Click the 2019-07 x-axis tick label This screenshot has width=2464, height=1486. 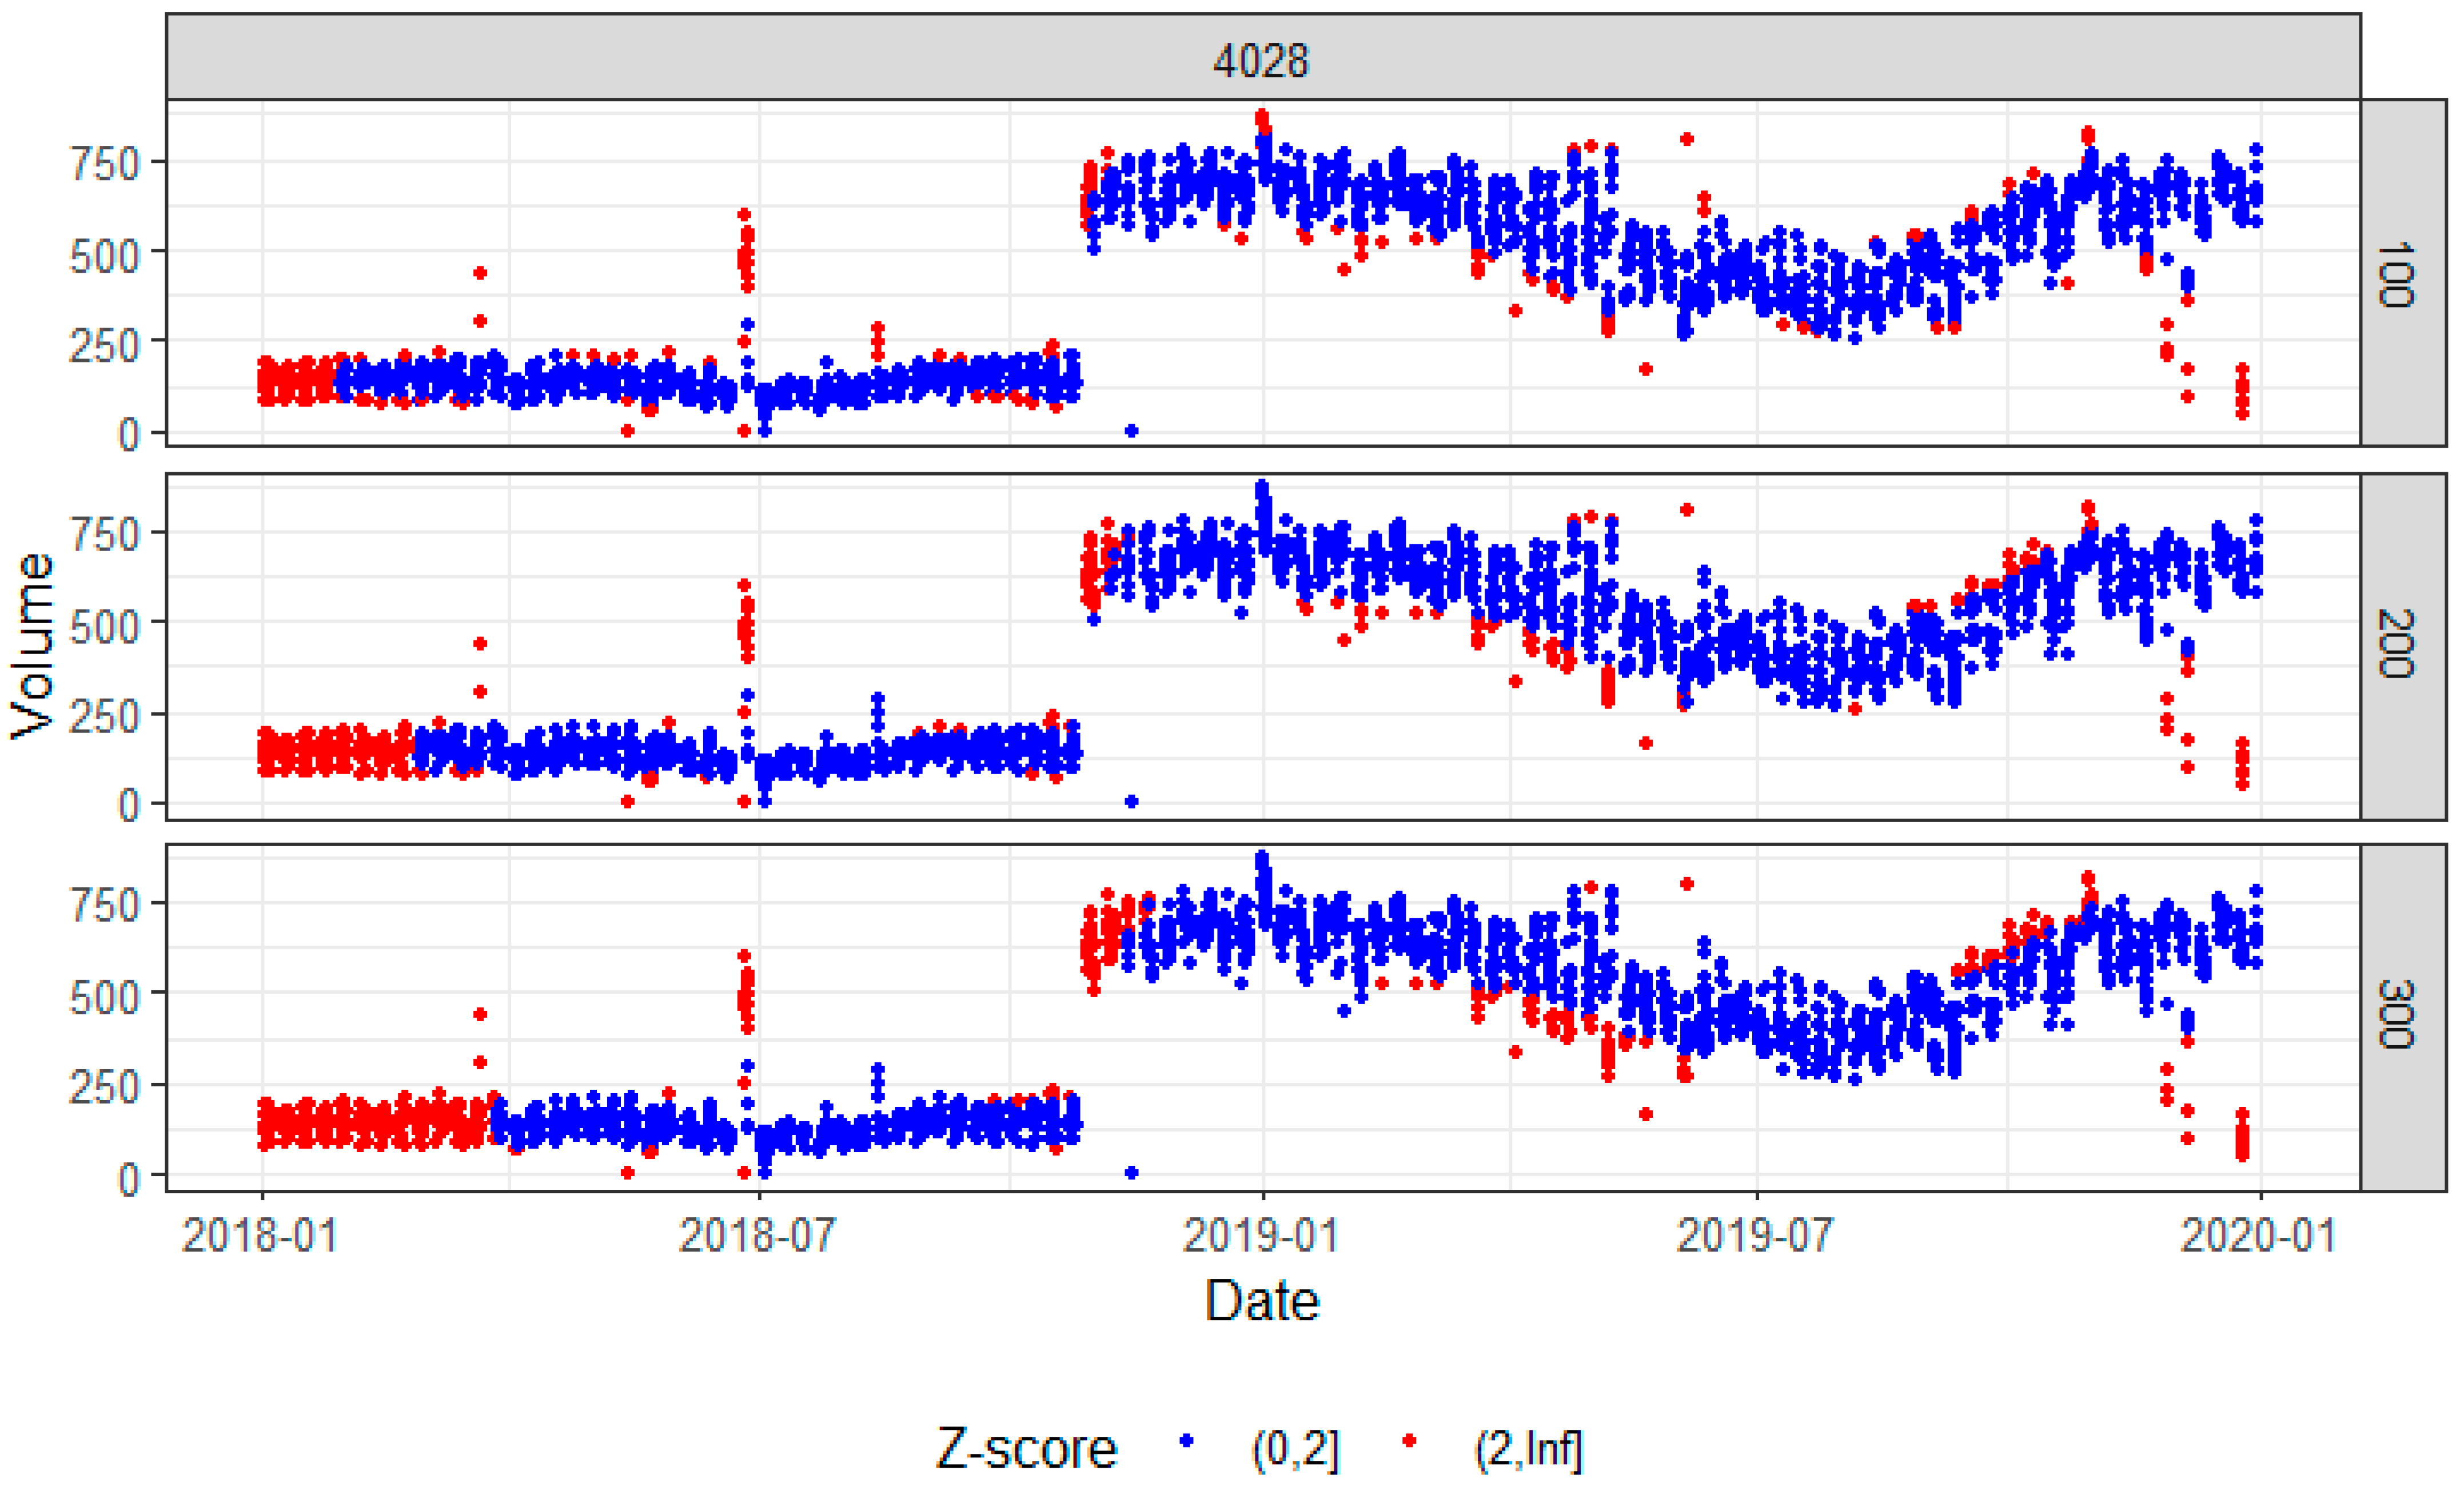click(x=1755, y=1236)
